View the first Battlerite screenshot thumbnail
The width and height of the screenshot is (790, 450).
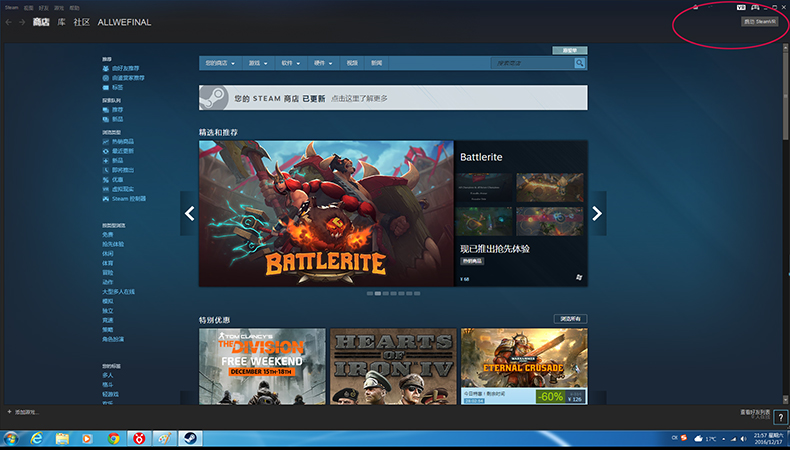click(x=484, y=187)
